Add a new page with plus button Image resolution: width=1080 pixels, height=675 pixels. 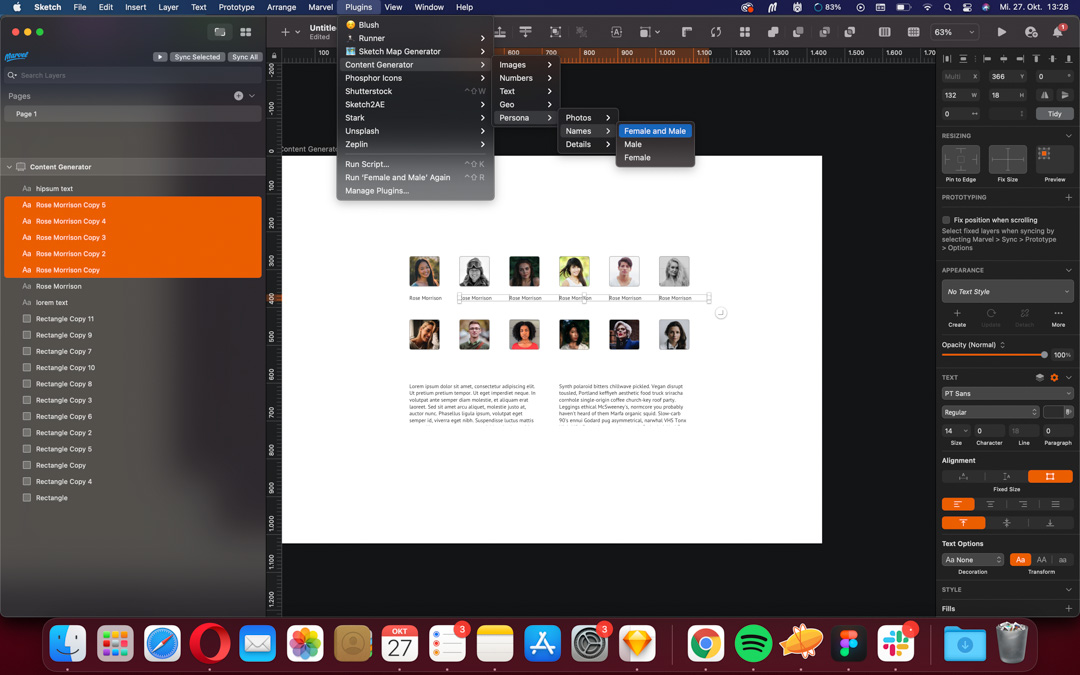point(238,96)
